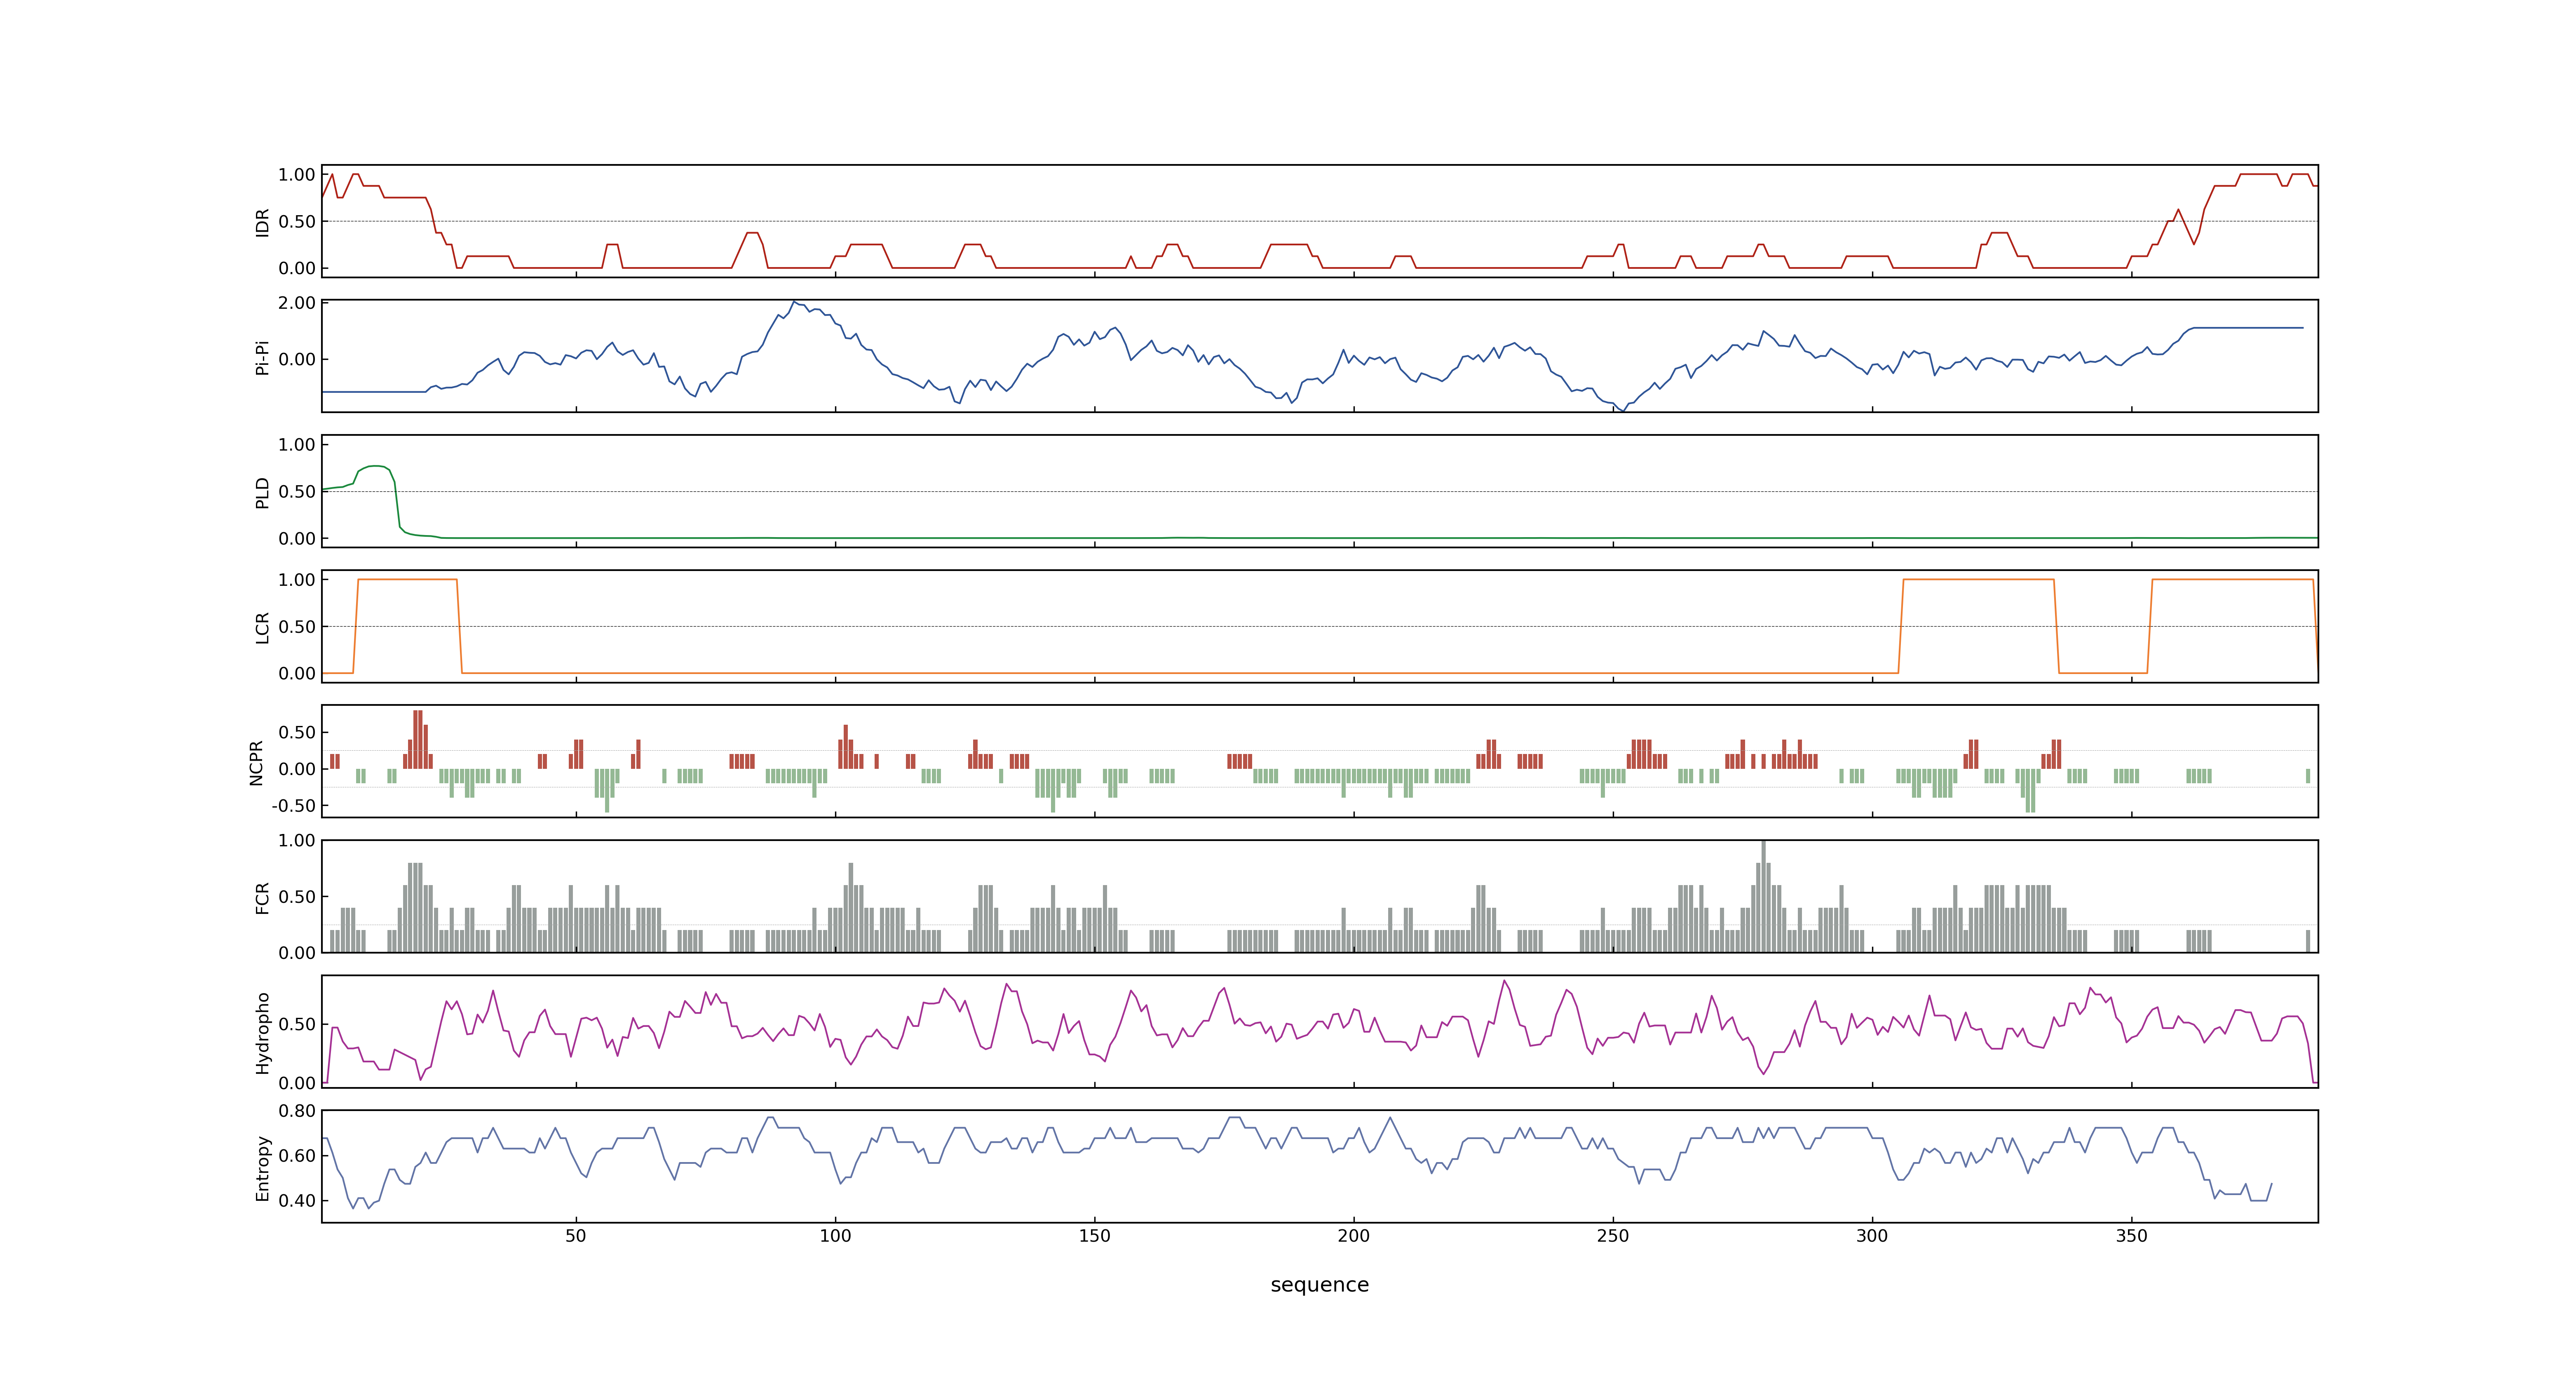Click the 1.00 tick of IDR panel
The image size is (2576, 1374).
click(x=297, y=175)
